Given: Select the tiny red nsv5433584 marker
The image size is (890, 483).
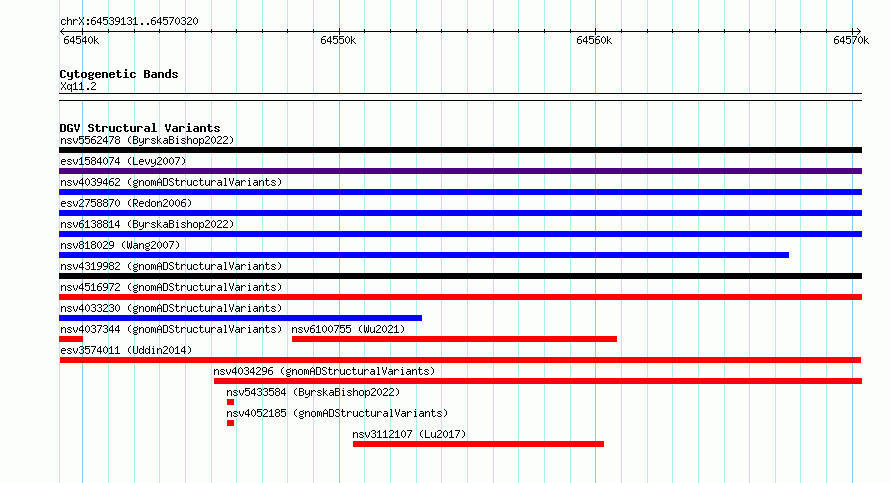Looking at the screenshot, I should (230, 402).
